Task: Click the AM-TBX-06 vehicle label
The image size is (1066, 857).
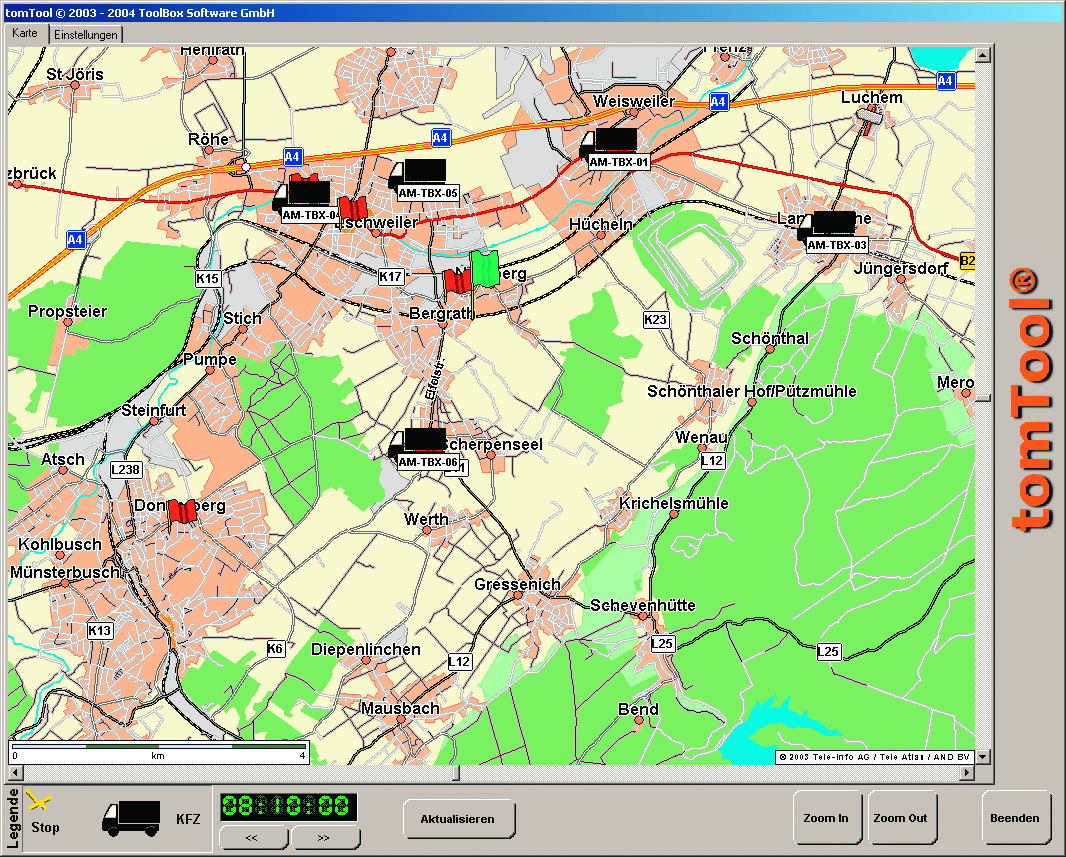Action: (428, 462)
